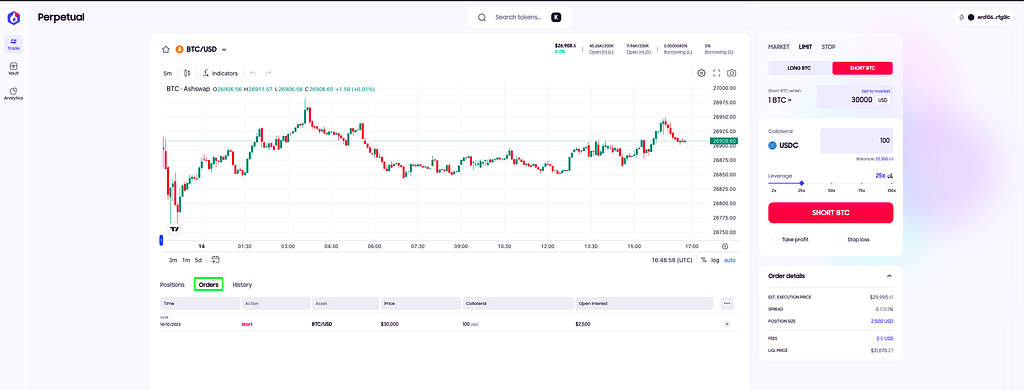Screen dimensions: 1024x390
Task: Set the leverage slider to 50x
Action: tap(831, 184)
